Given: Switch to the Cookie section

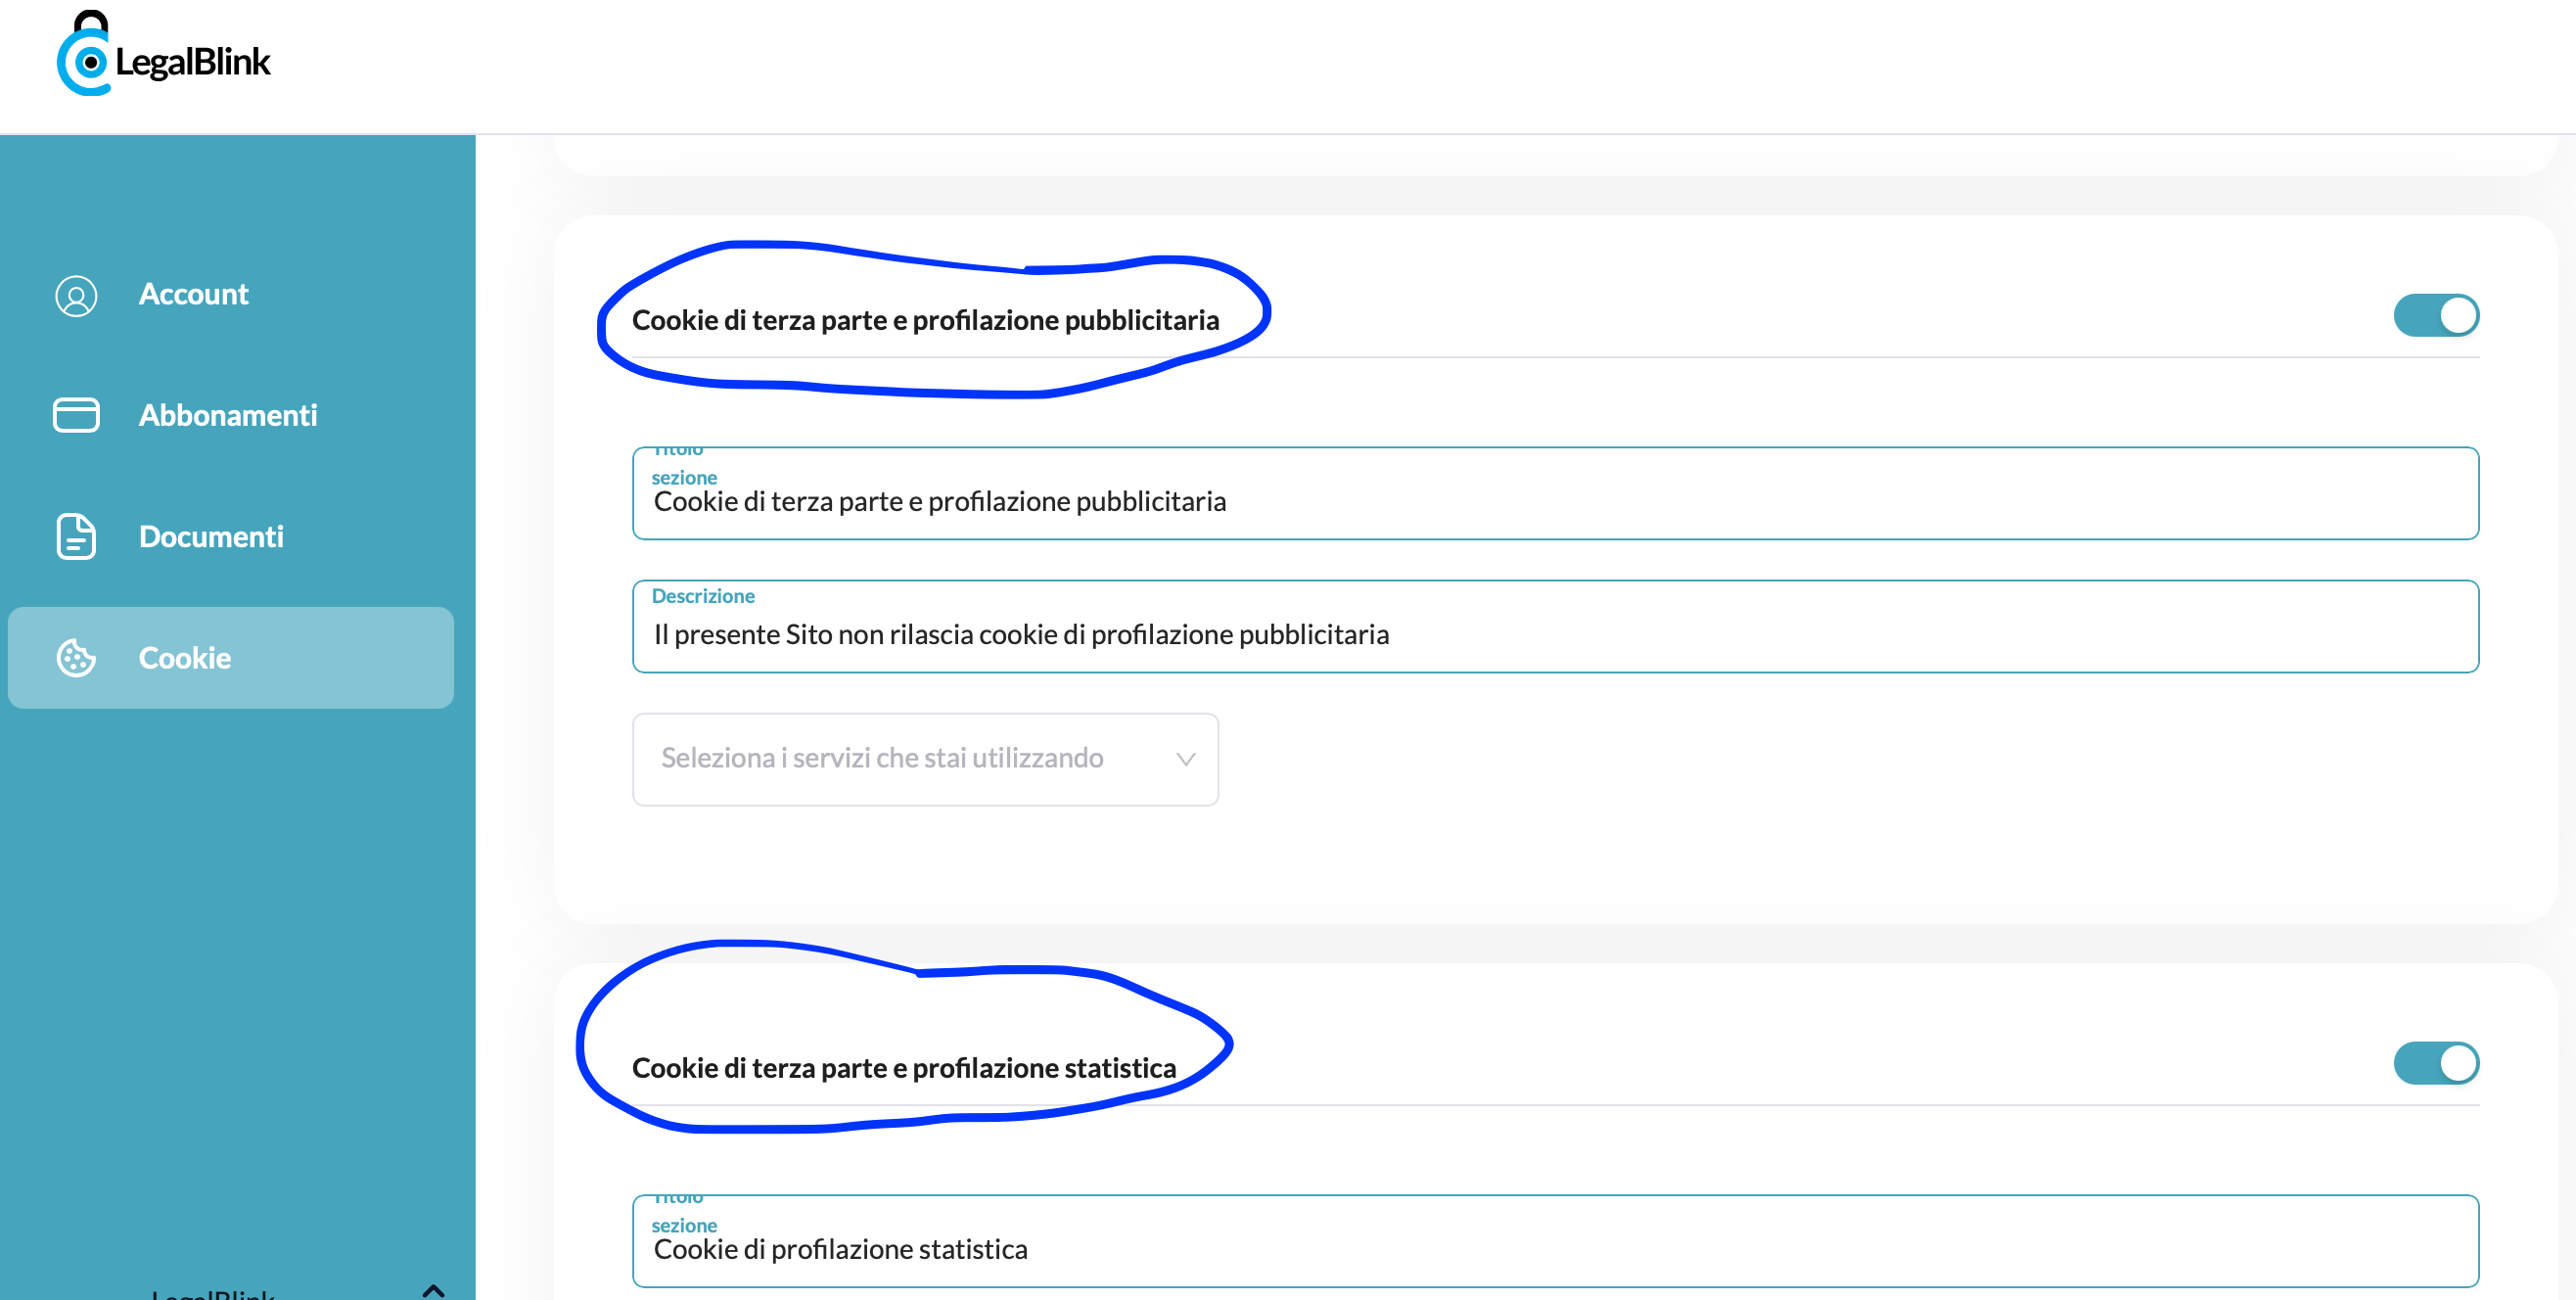Looking at the screenshot, I should pos(184,657).
